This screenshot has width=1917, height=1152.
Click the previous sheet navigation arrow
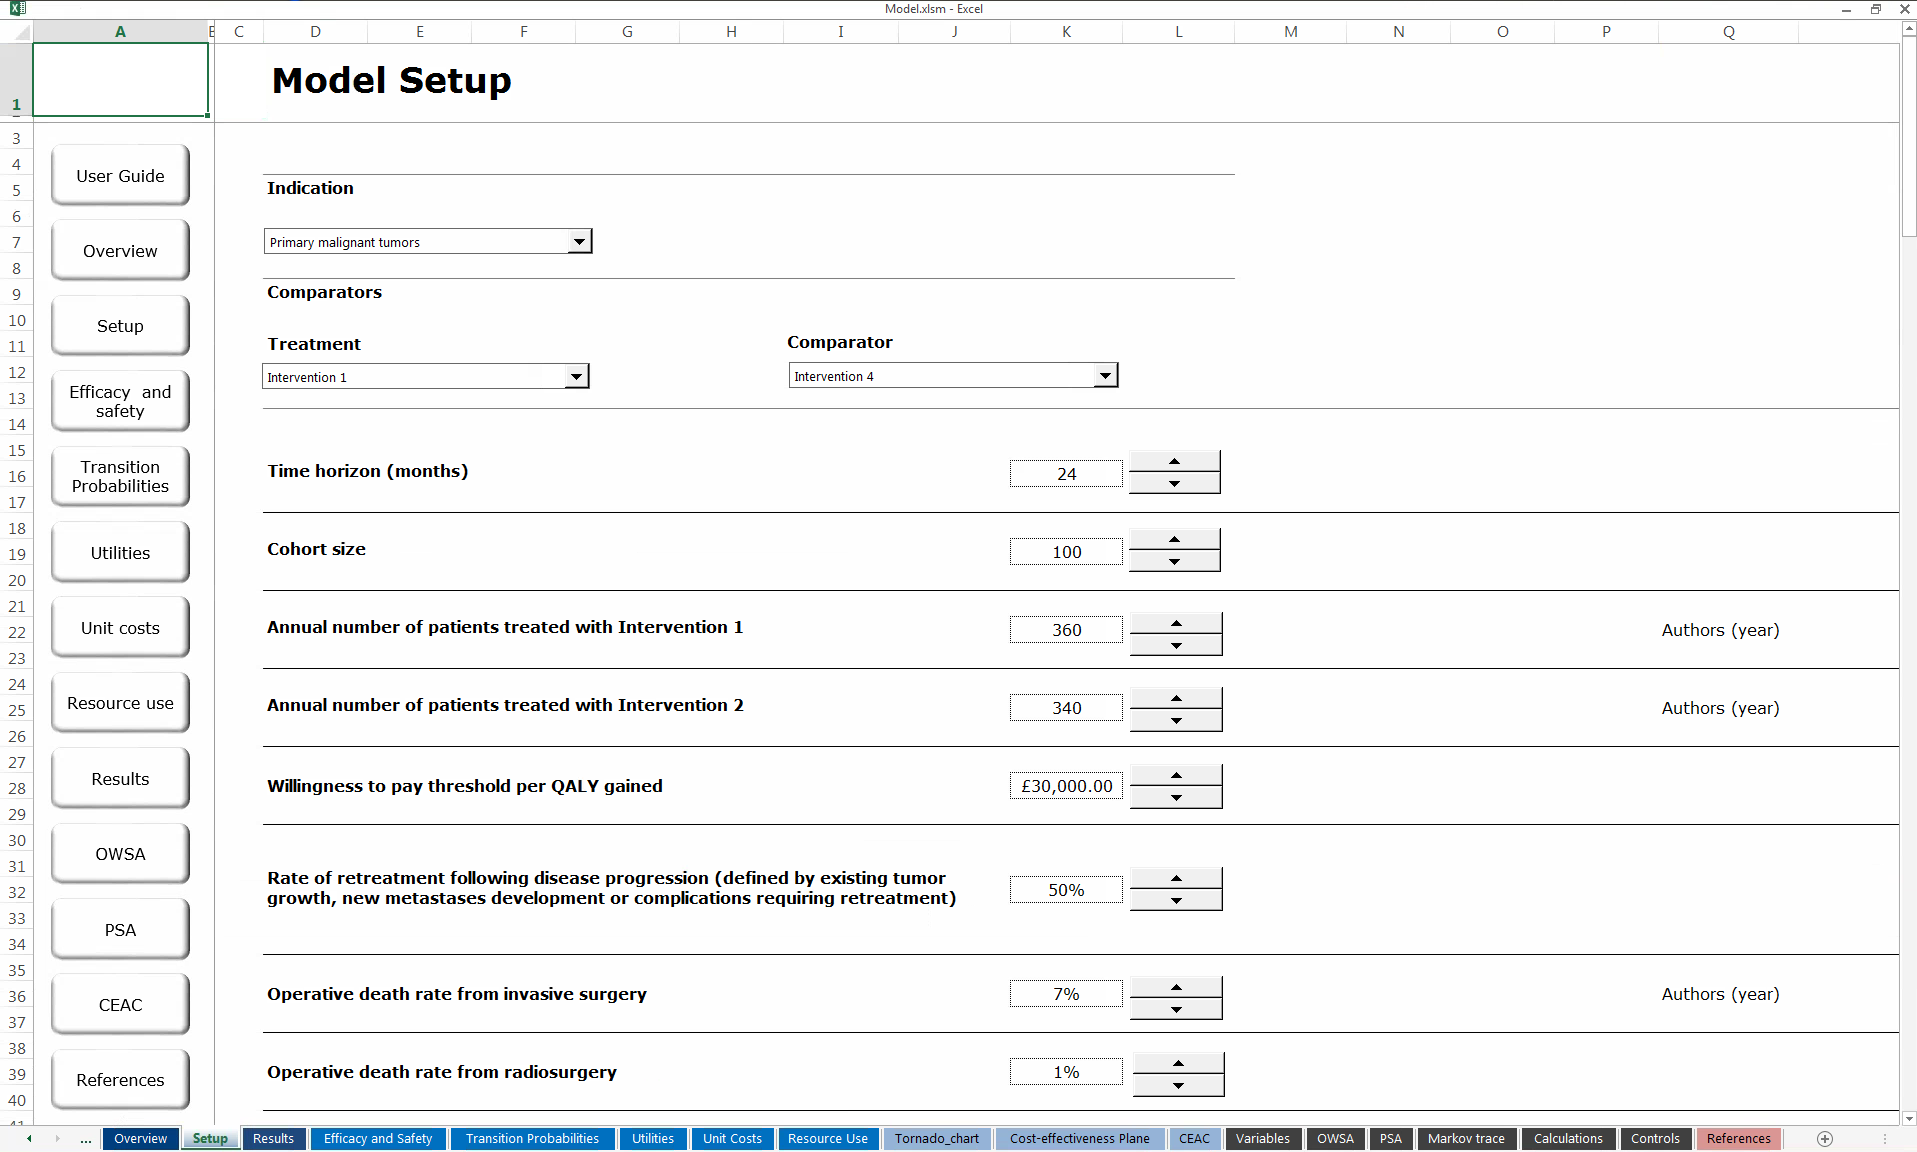(28, 1138)
